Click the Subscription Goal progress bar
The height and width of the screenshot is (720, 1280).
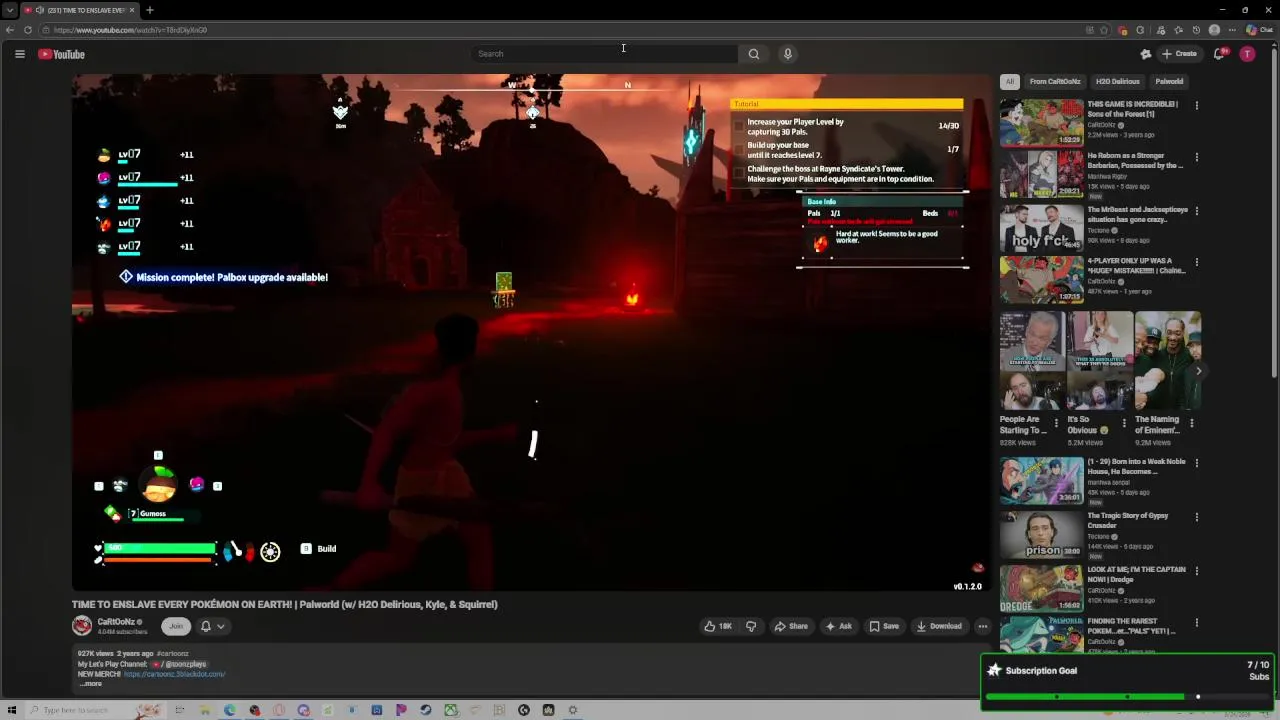click(x=1127, y=697)
